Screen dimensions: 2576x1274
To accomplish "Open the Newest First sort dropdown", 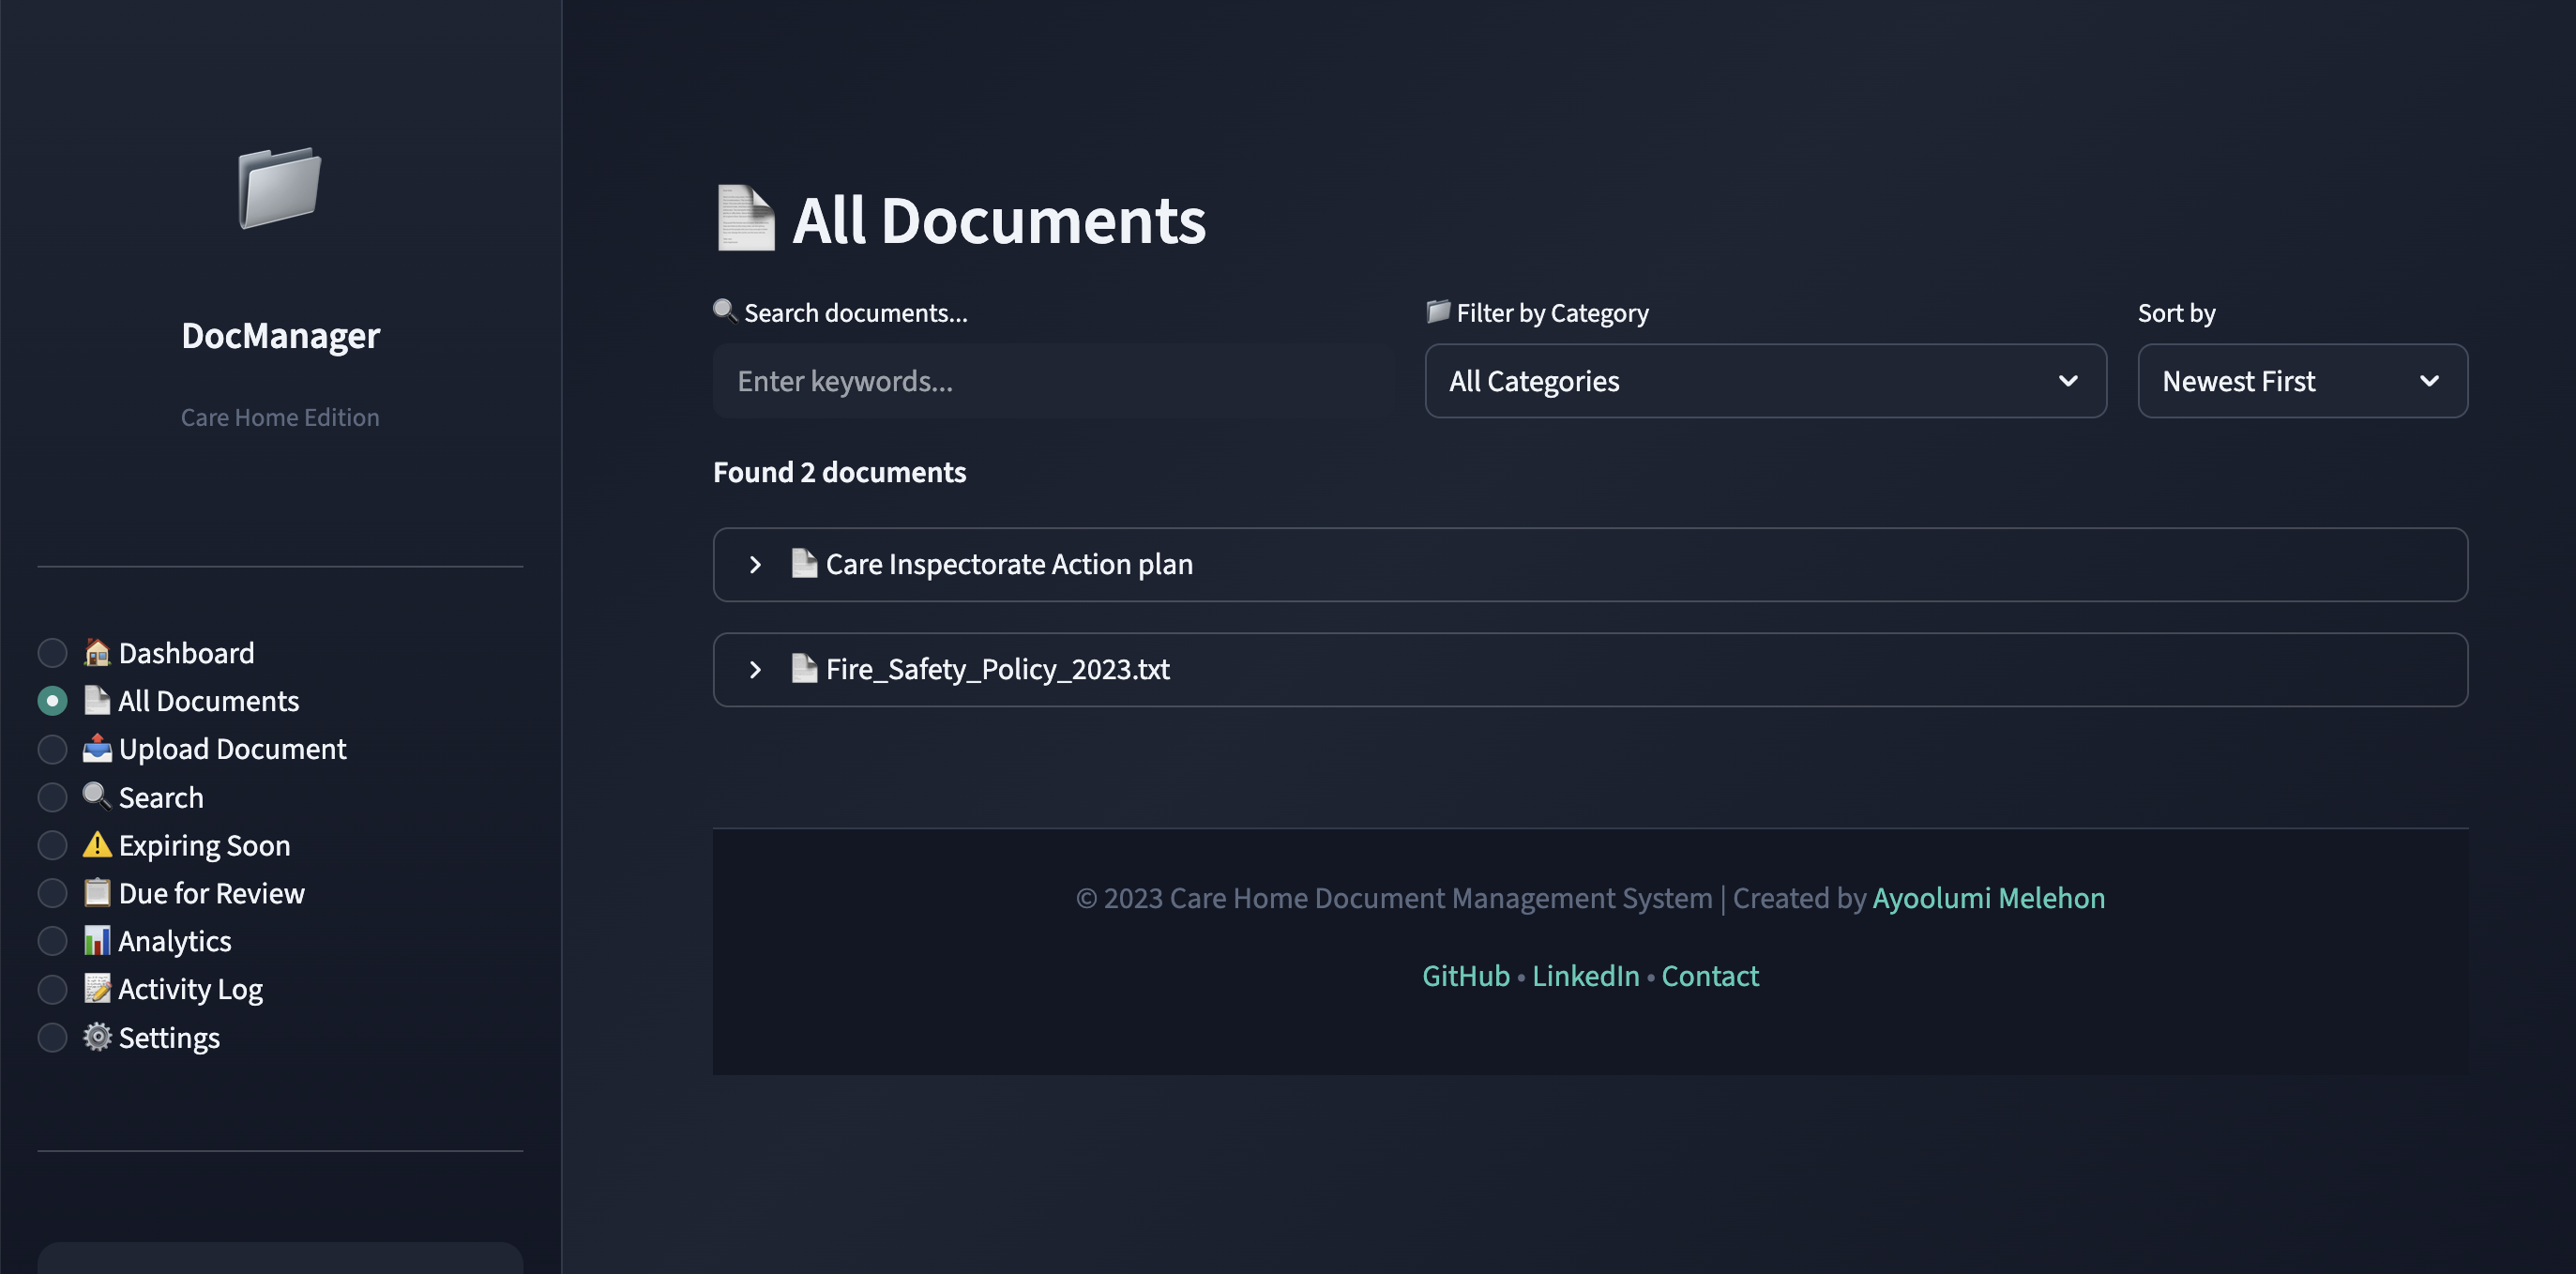I will pyautogui.click(x=2302, y=381).
